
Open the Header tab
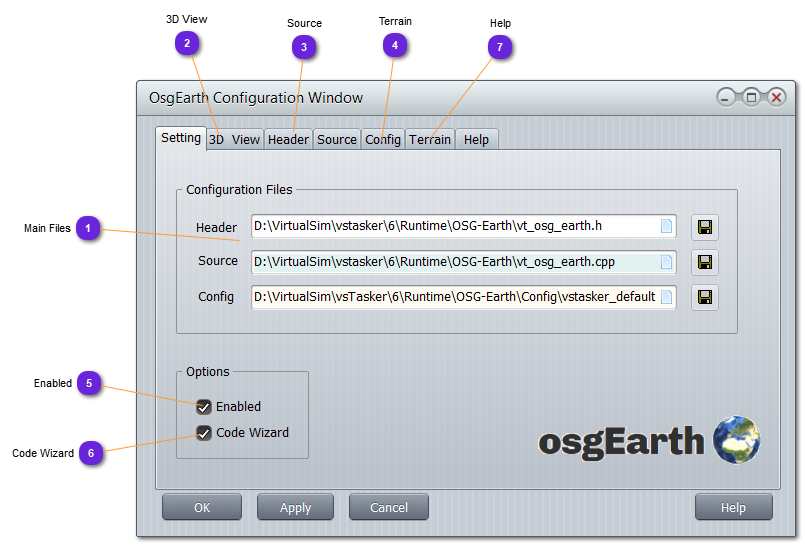pyautogui.click(x=288, y=140)
